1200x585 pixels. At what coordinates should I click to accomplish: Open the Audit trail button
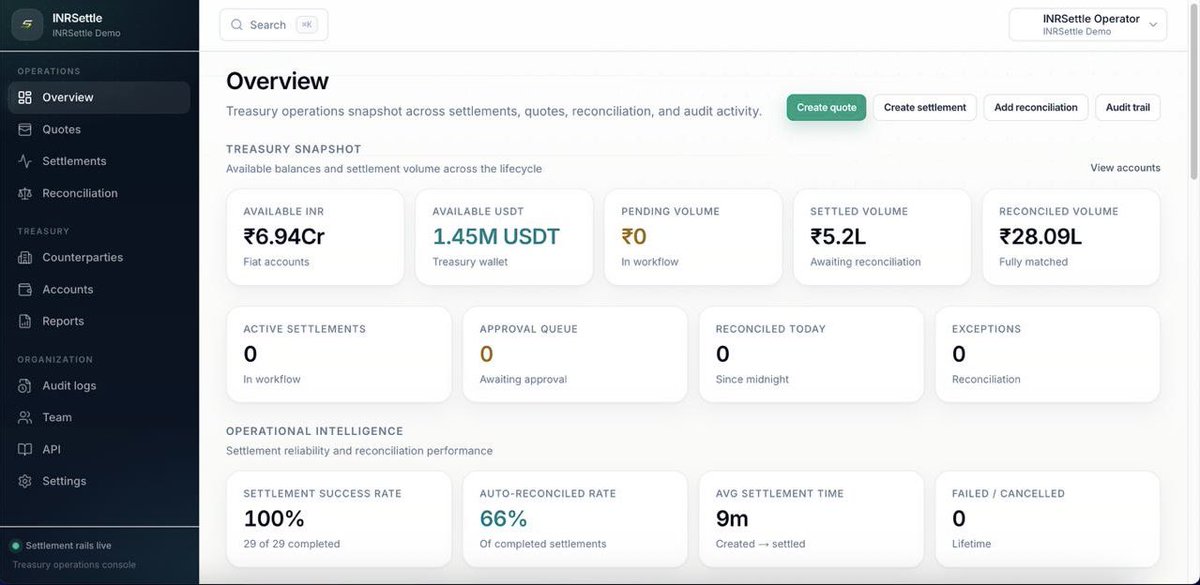[1128, 107]
